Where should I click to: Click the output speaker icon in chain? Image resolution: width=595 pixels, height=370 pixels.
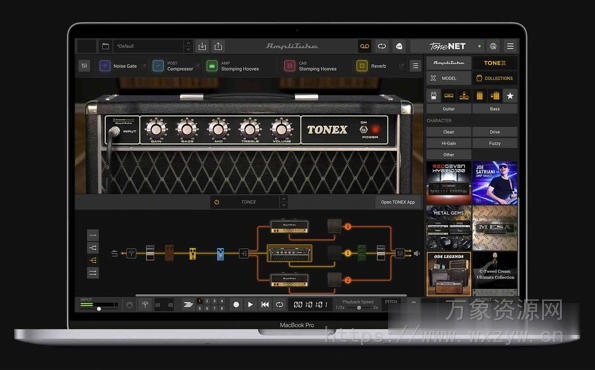point(417,253)
